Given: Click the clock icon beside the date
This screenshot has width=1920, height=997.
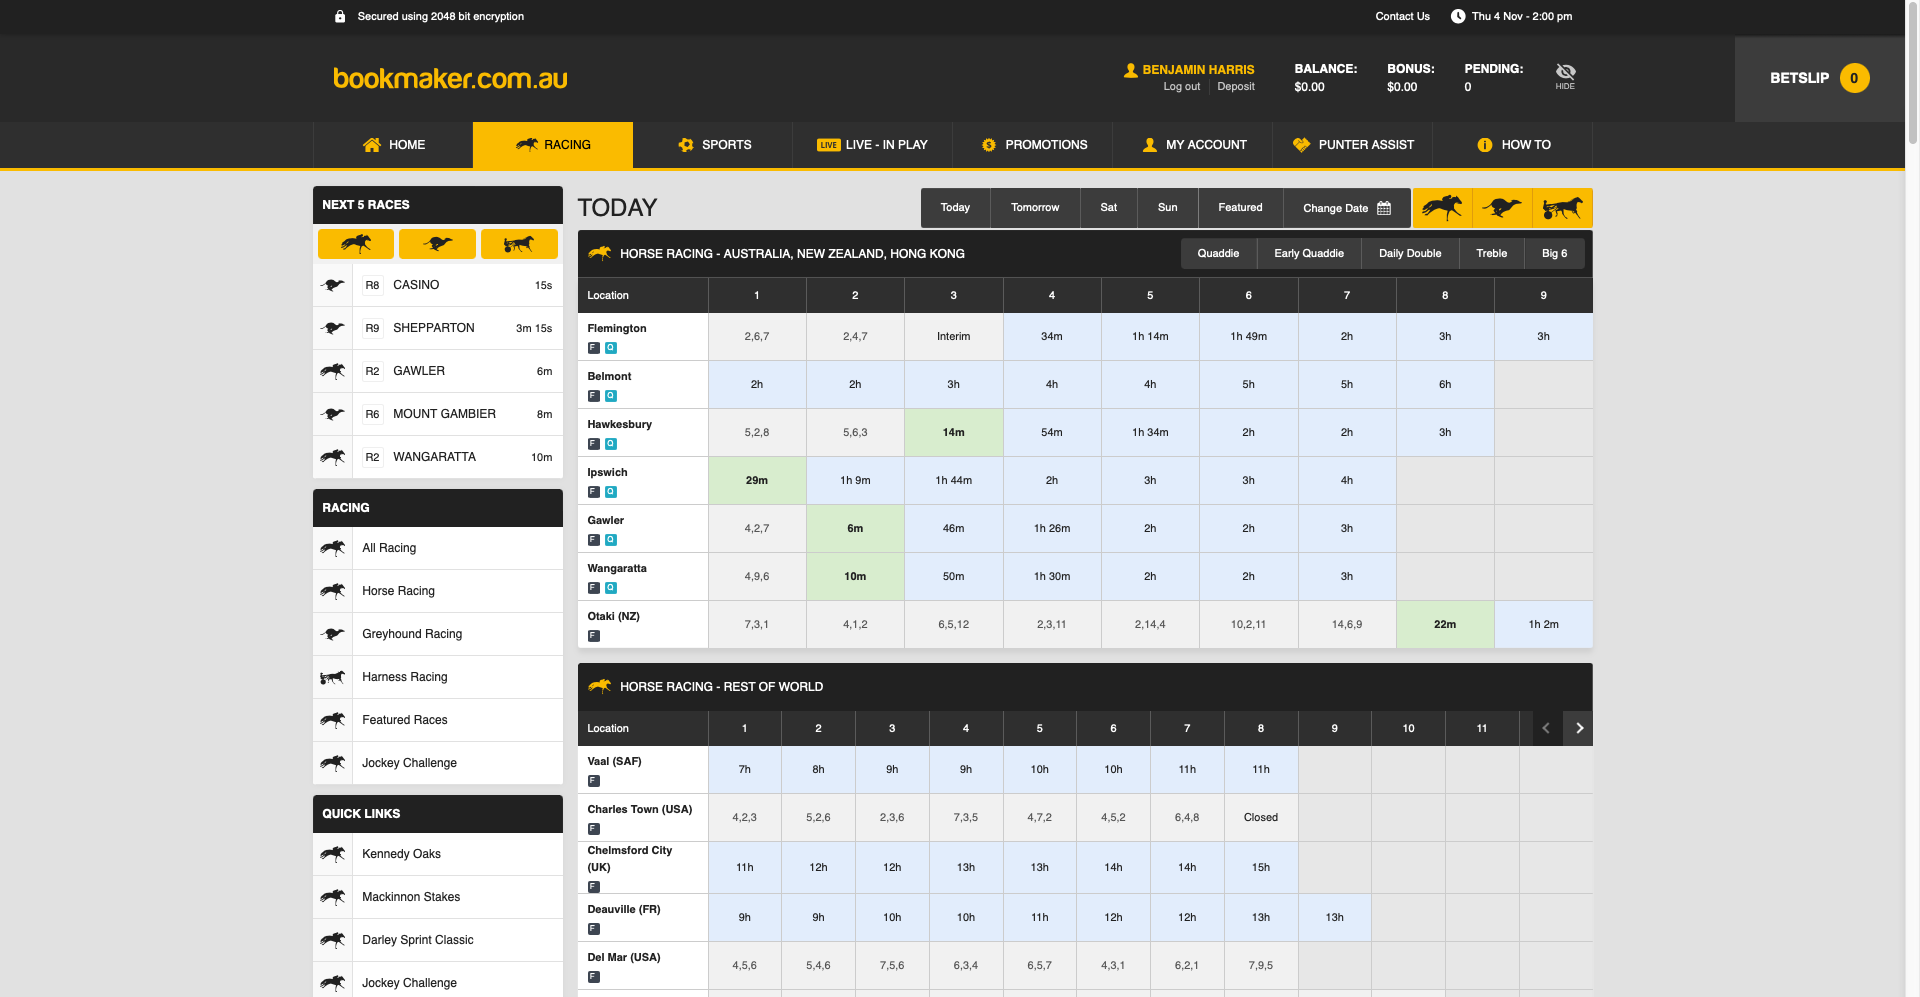Looking at the screenshot, I should [1458, 16].
